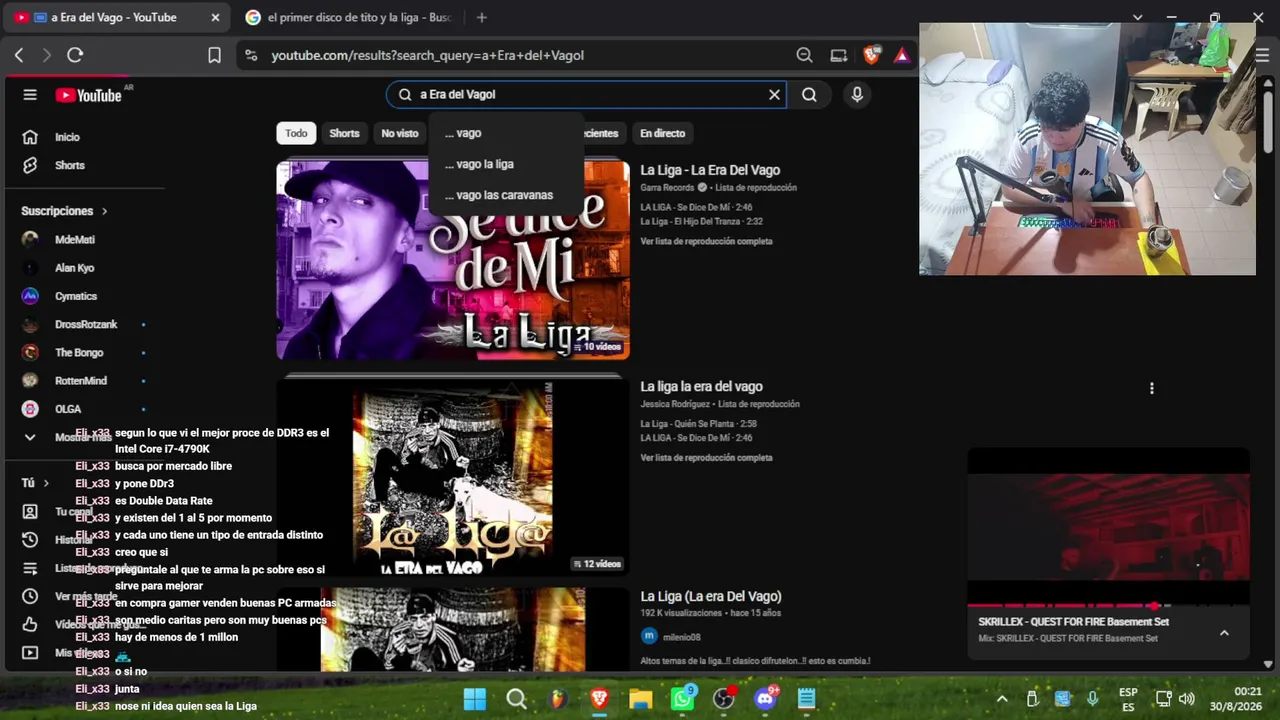This screenshot has height=720, width=1280.
Task: Open the Se dice de Mi playlist thumbnail
Action: [453, 260]
